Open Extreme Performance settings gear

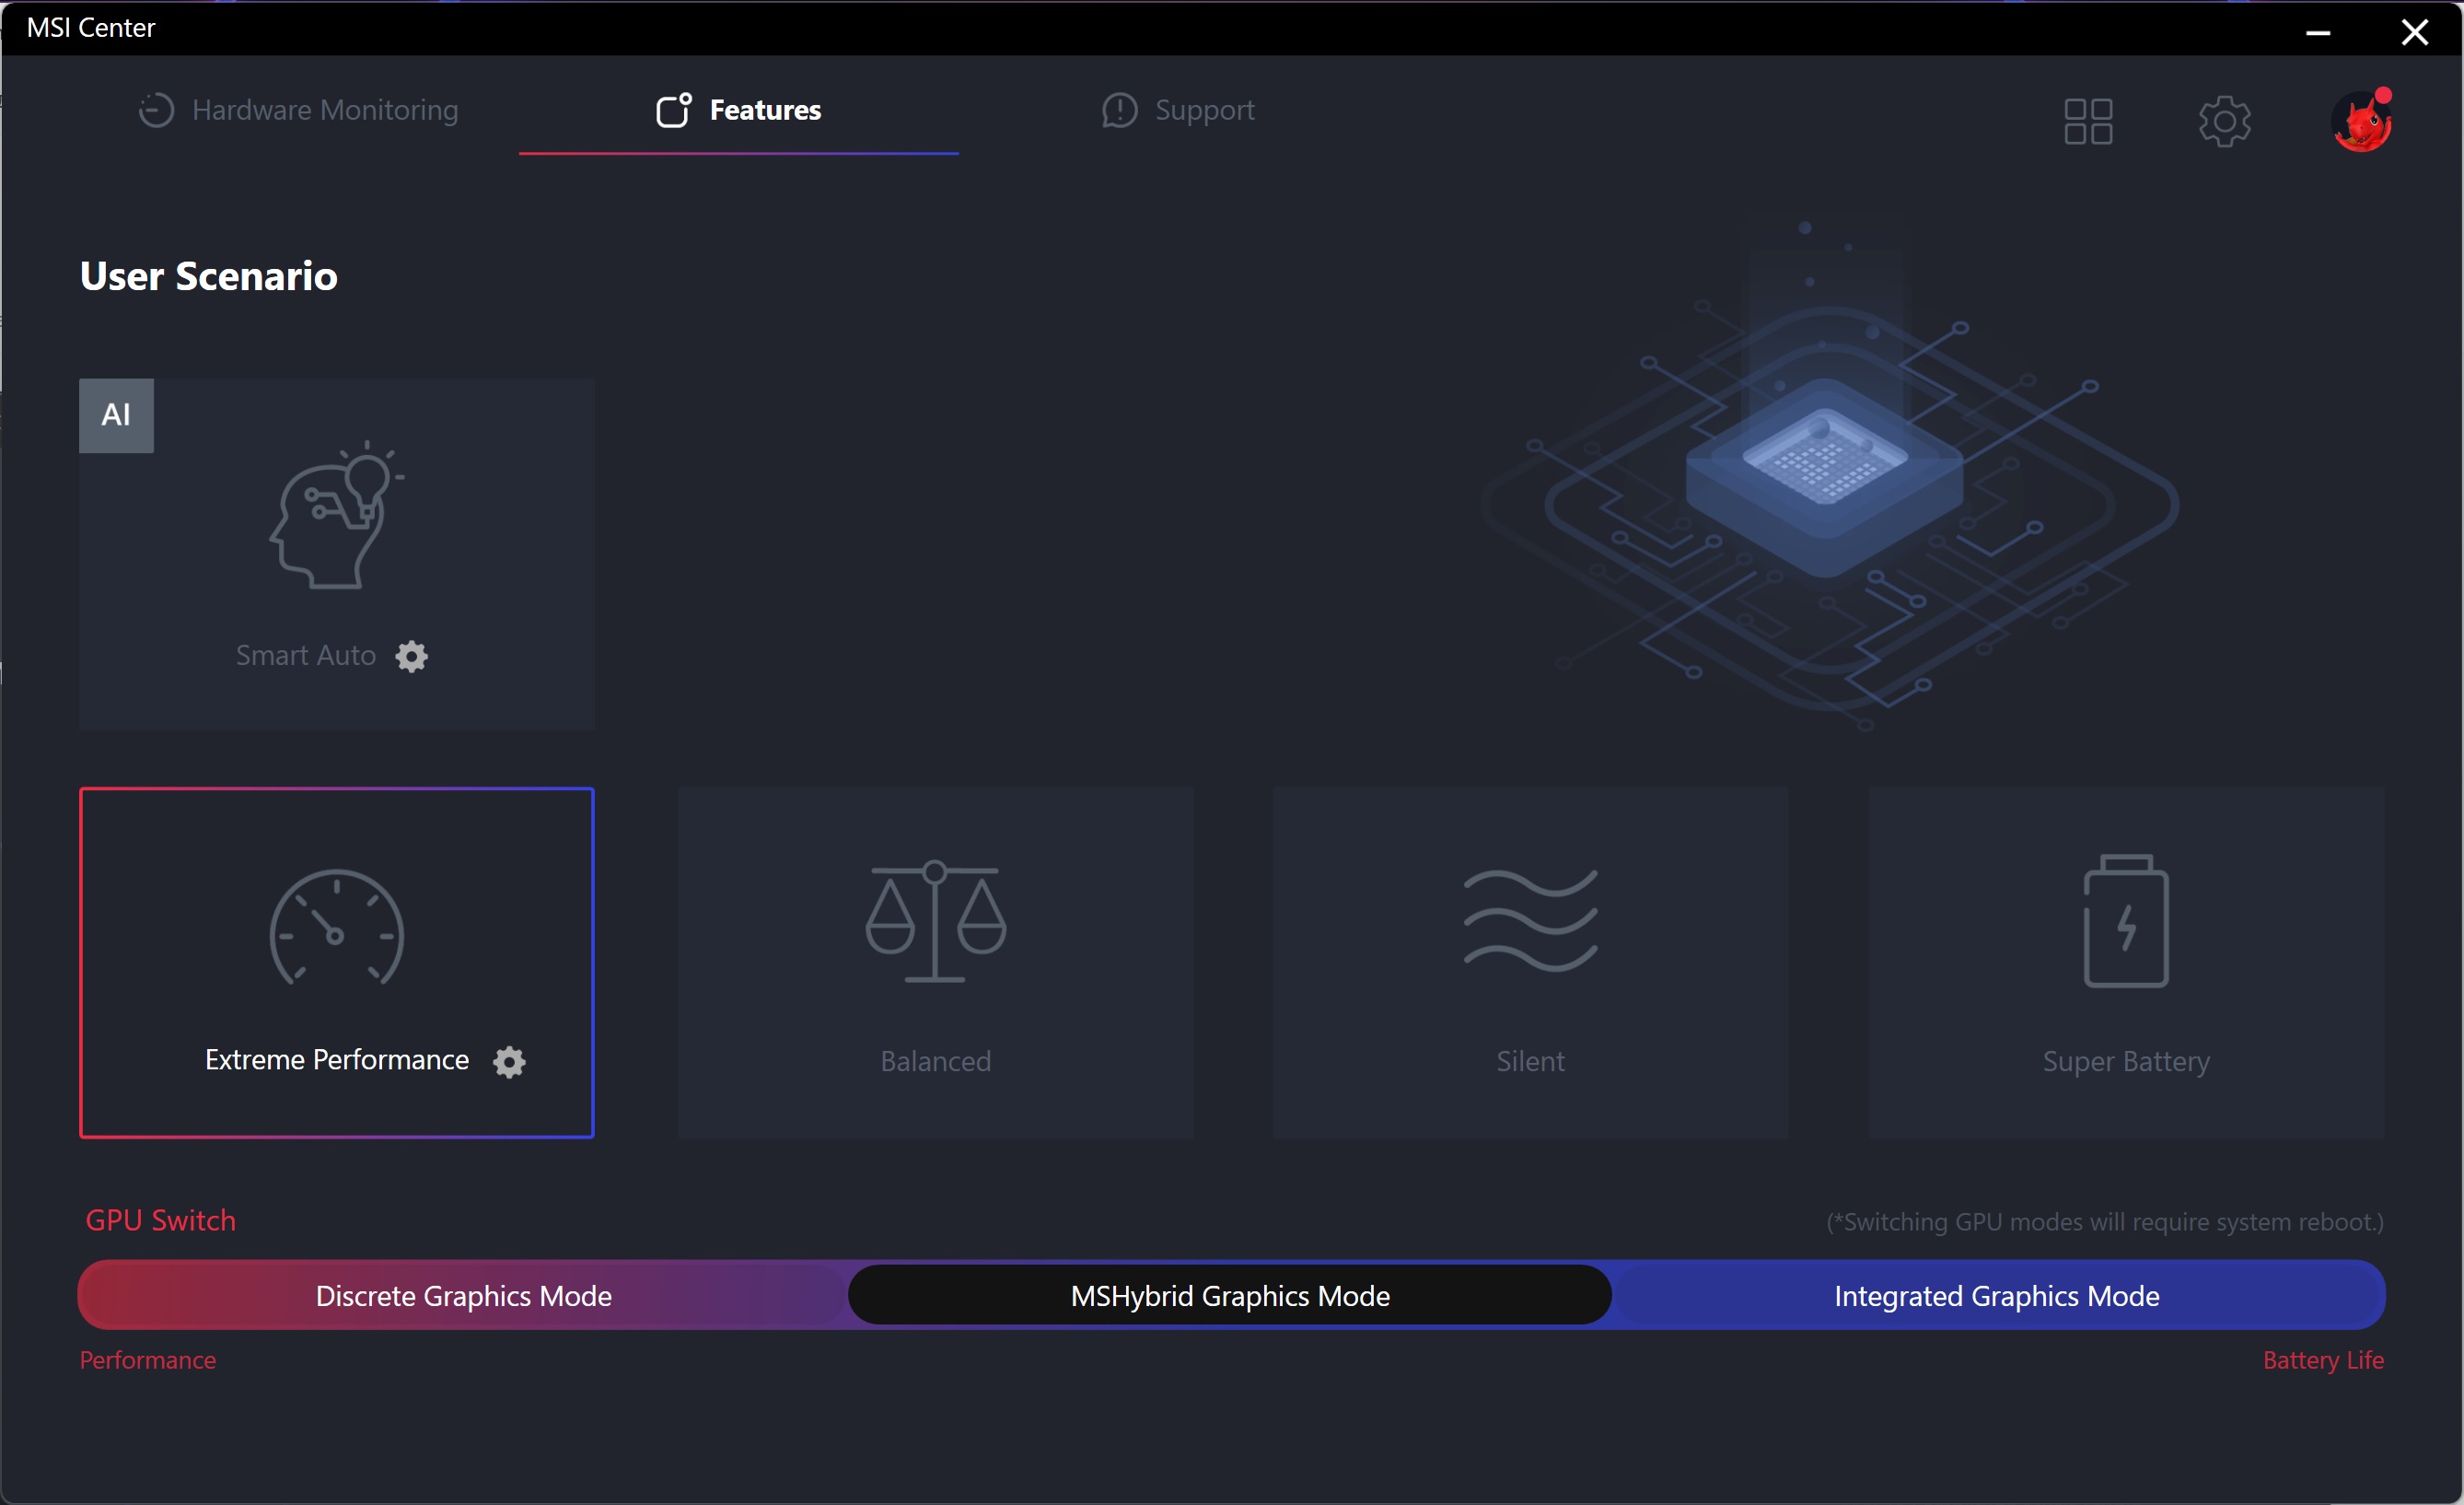pyautogui.click(x=509, y=1061)
